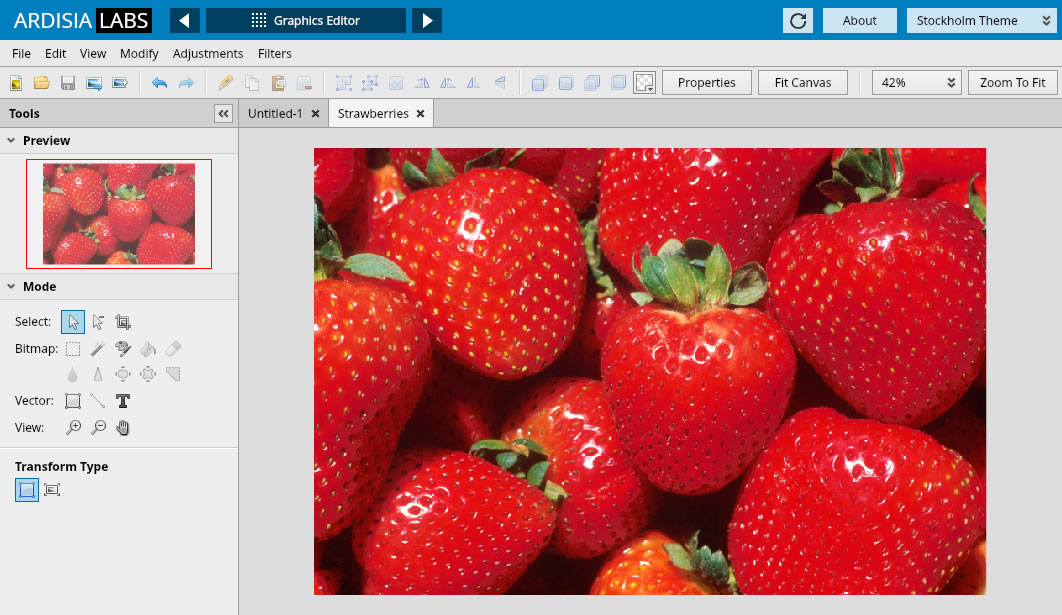Collapse the Preview section
This screenshot has width=1062, height=615.
(11, 141)
